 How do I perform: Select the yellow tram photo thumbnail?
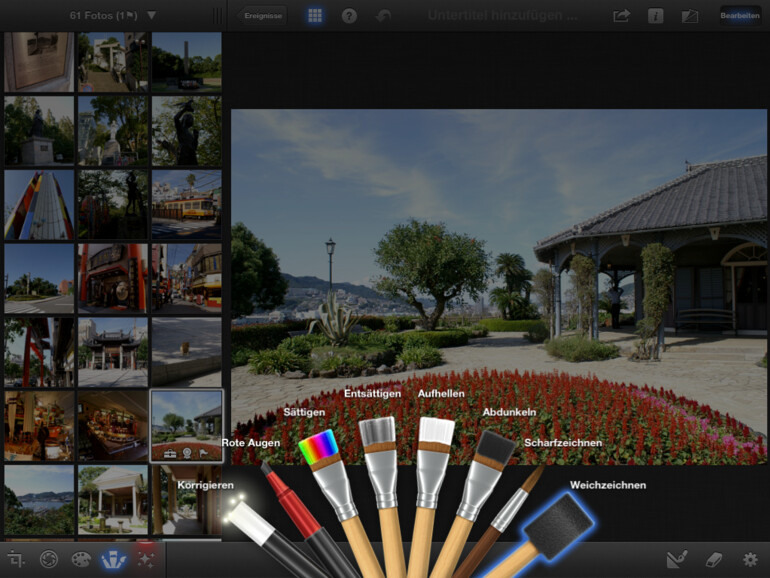click(187, 205)
